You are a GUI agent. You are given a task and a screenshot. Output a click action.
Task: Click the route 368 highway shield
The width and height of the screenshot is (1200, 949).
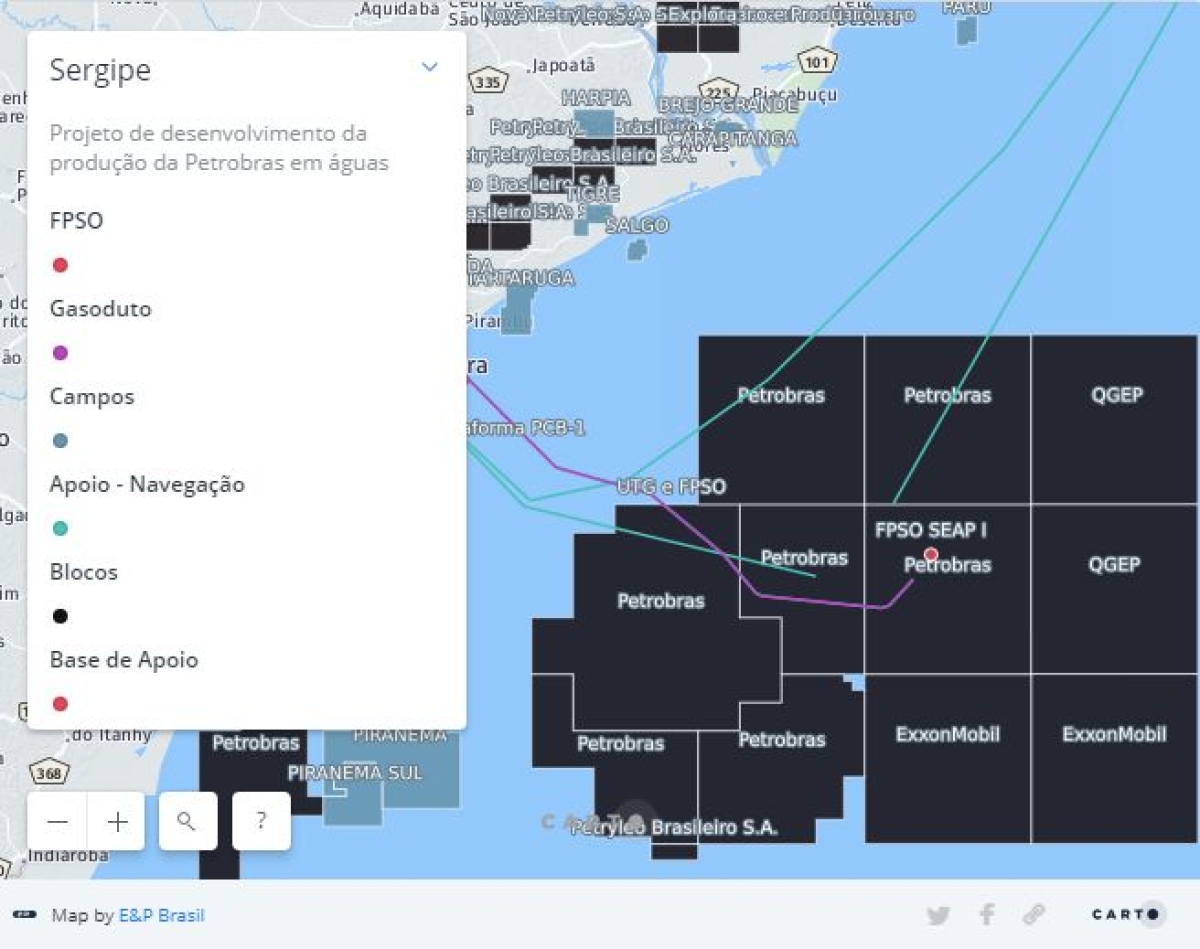pyautogui.click(x=48, y=773)
